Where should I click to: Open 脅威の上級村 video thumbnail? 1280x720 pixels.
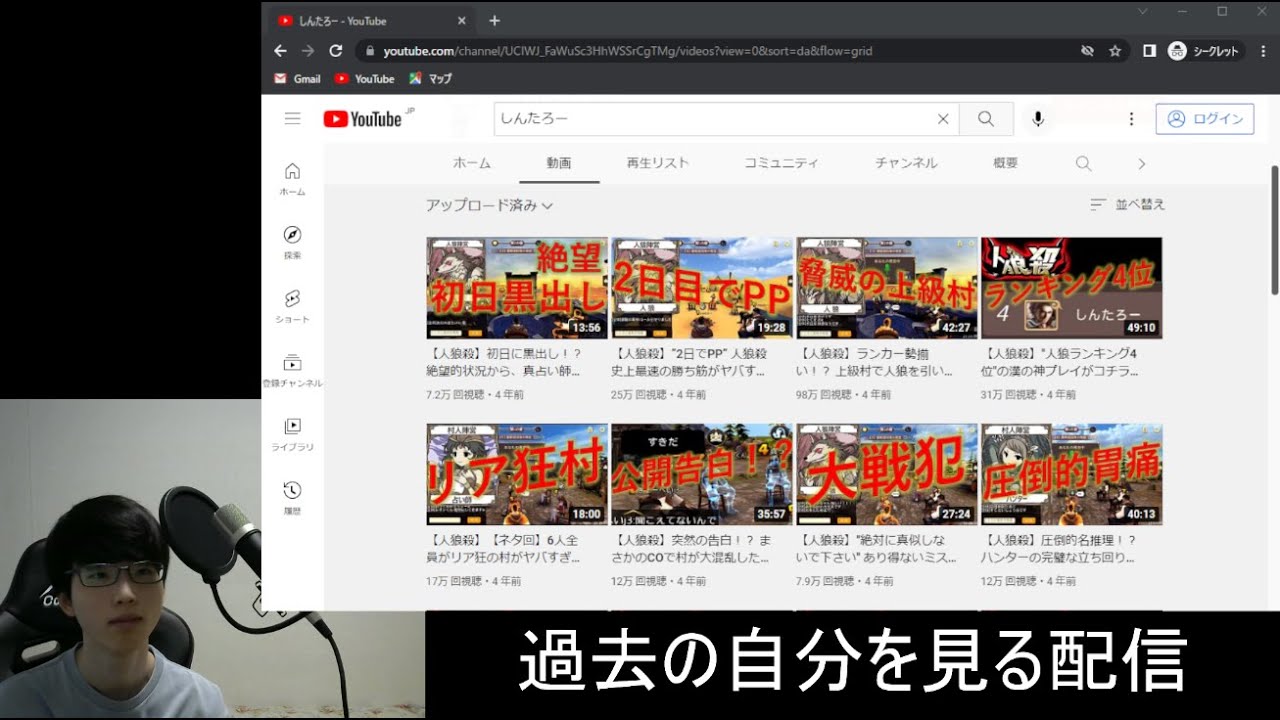coord(887,288)
